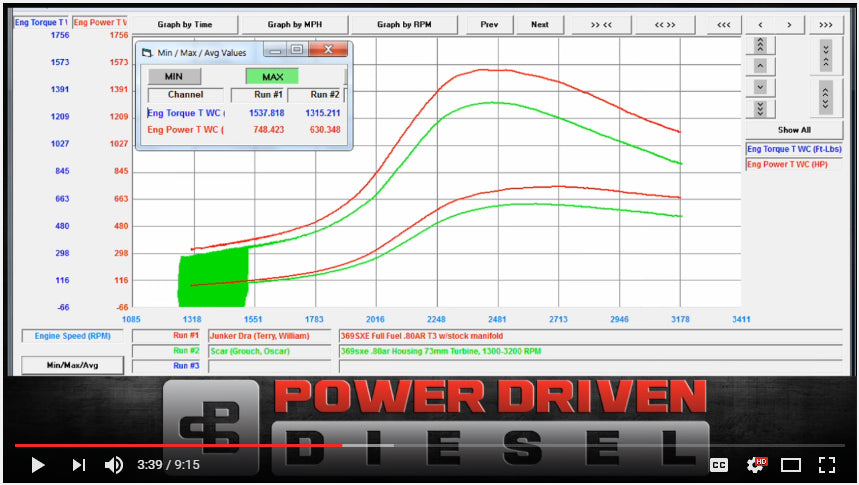859x485 pixels.
Task: Skip to the next video
Action: click(x=79, y=465)
